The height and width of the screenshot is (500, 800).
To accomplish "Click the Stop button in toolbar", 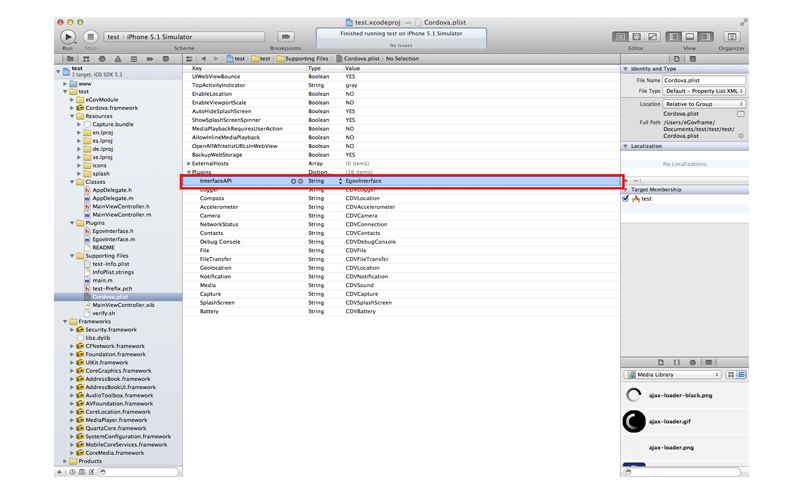I will (91, 37).
